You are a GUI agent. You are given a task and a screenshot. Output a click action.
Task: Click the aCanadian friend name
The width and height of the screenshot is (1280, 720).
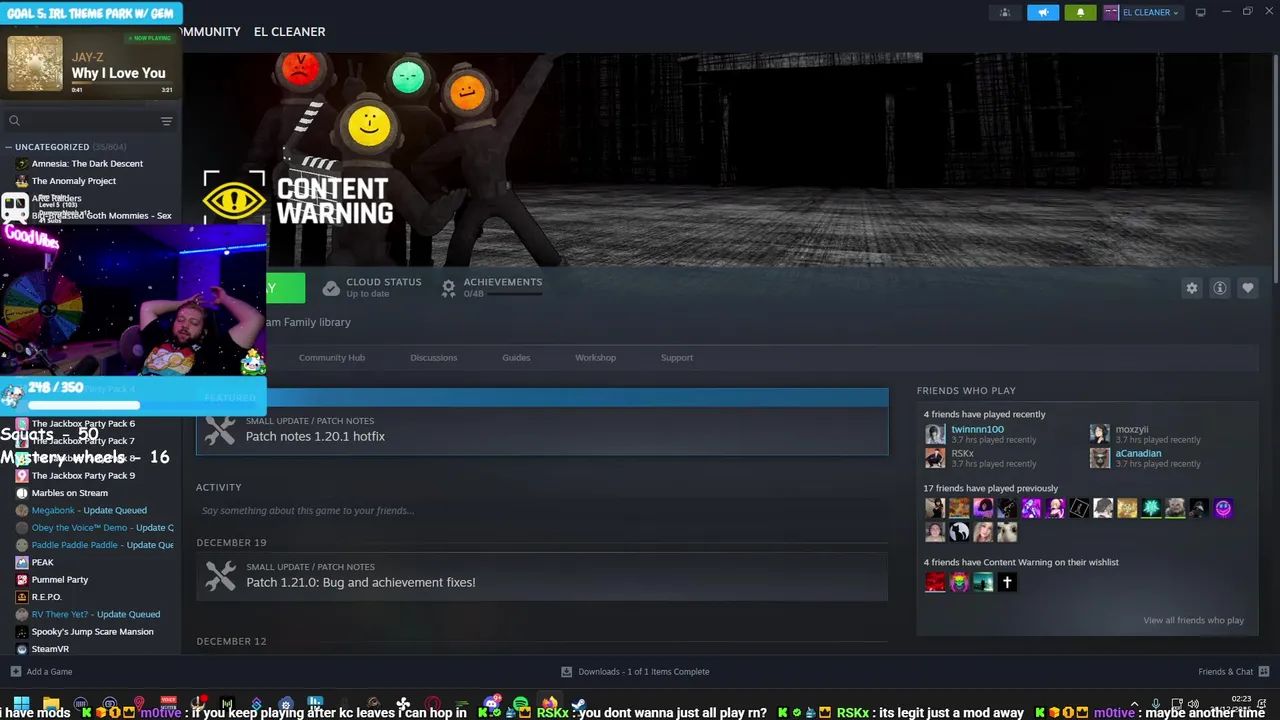(x=1138, y=453)
